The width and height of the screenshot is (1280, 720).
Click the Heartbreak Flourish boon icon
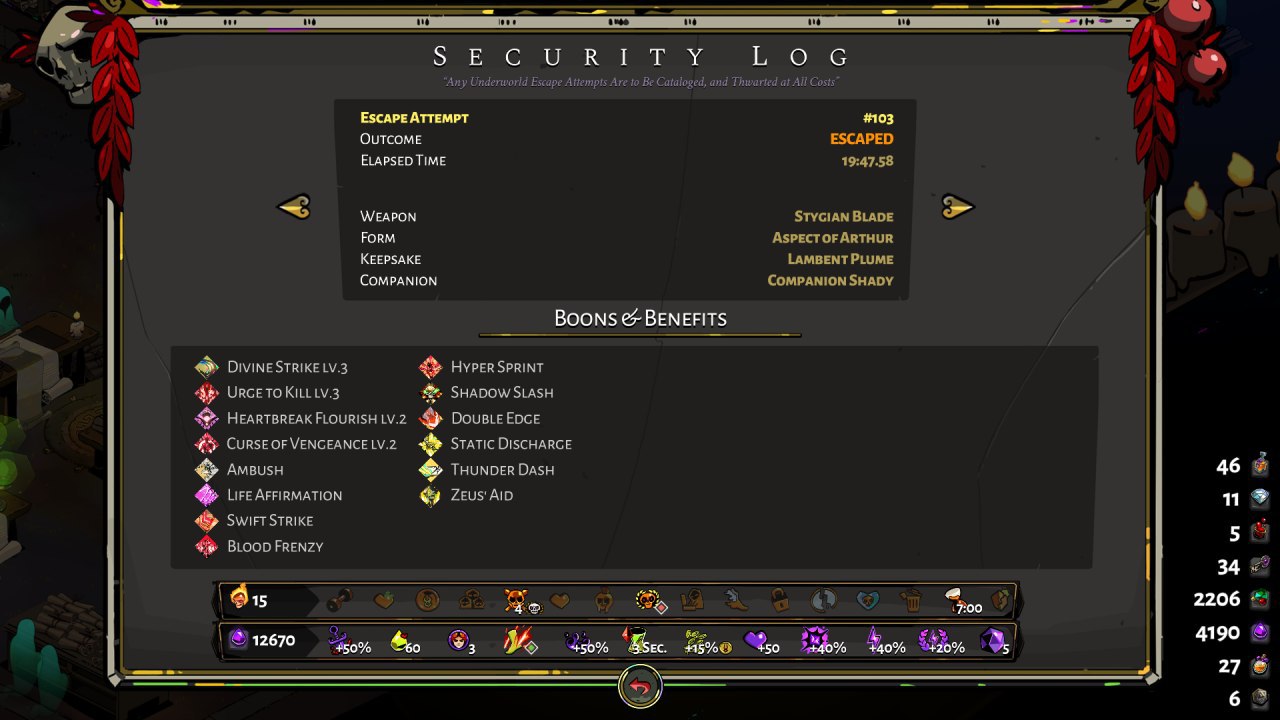[x=207, y=418]
